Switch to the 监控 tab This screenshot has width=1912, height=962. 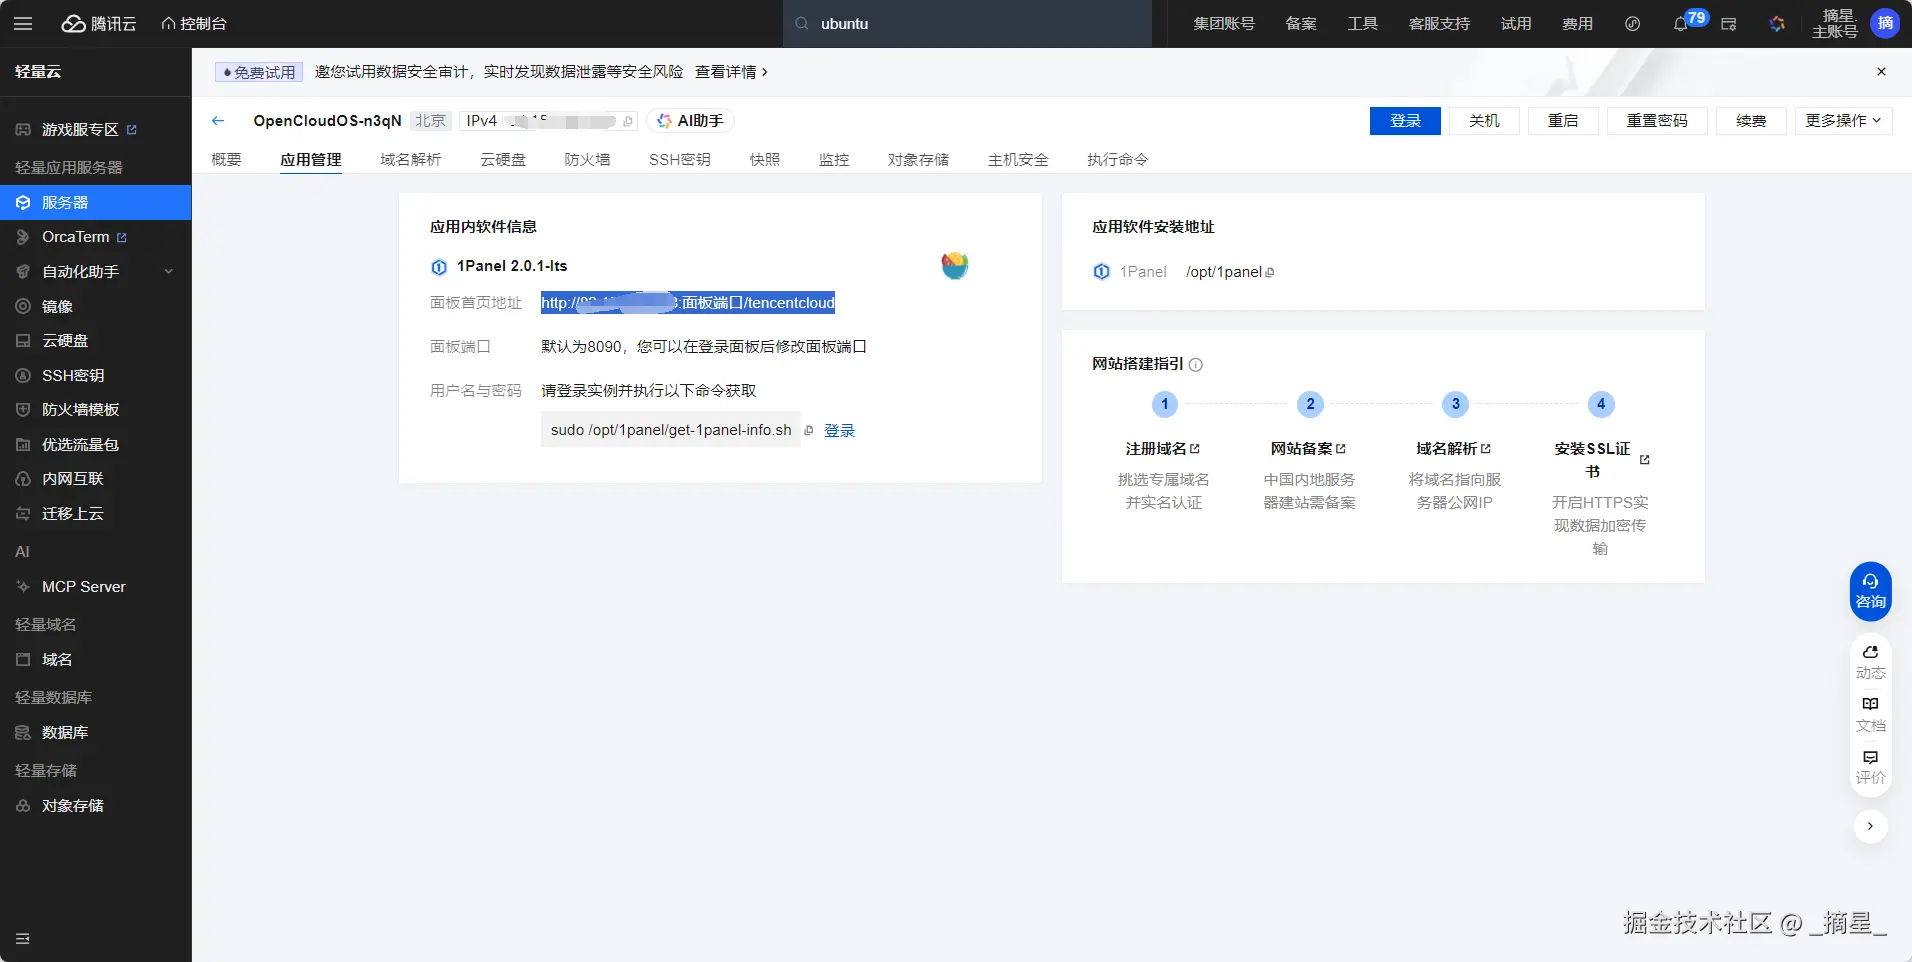pos(834,160)
